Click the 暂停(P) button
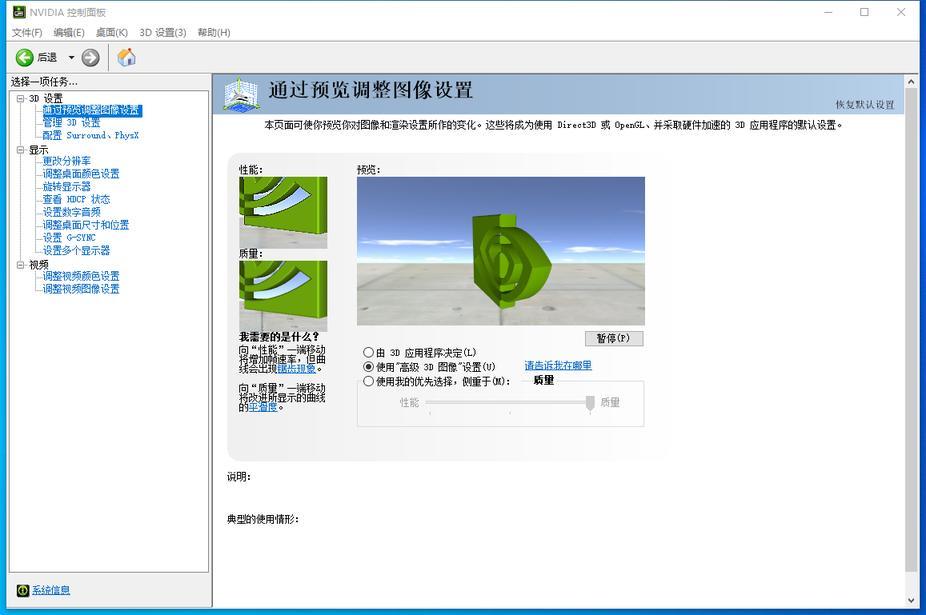926x615 pixels. click(x=614, y=339)
